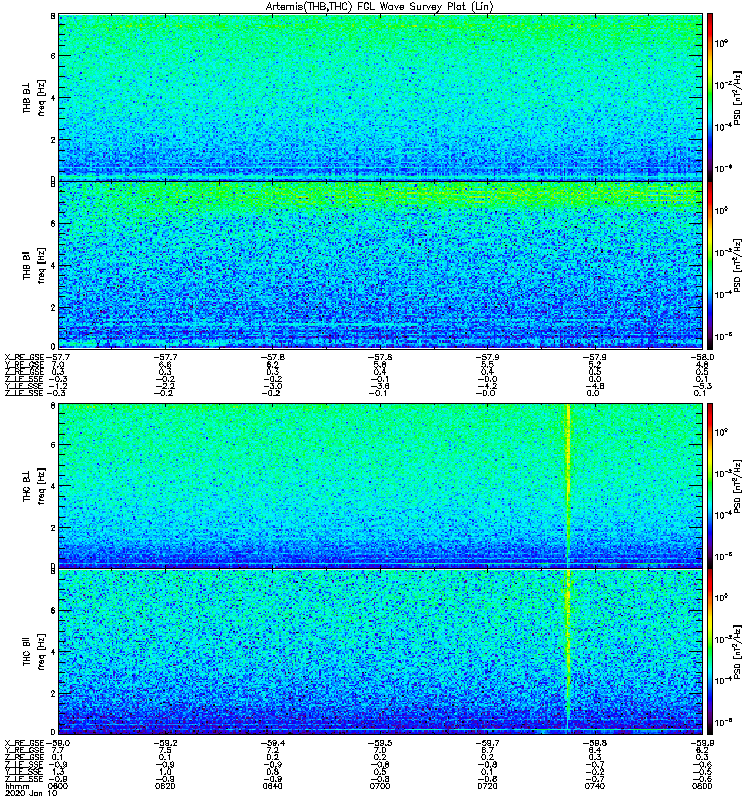Click the 0620 time tick label
Screen dimensions: 750x800
[x=165, y=786]
